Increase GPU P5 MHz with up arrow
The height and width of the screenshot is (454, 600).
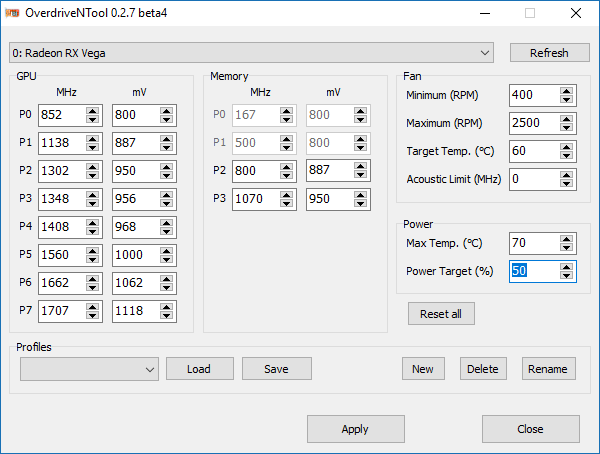click(x=92, y=251)
